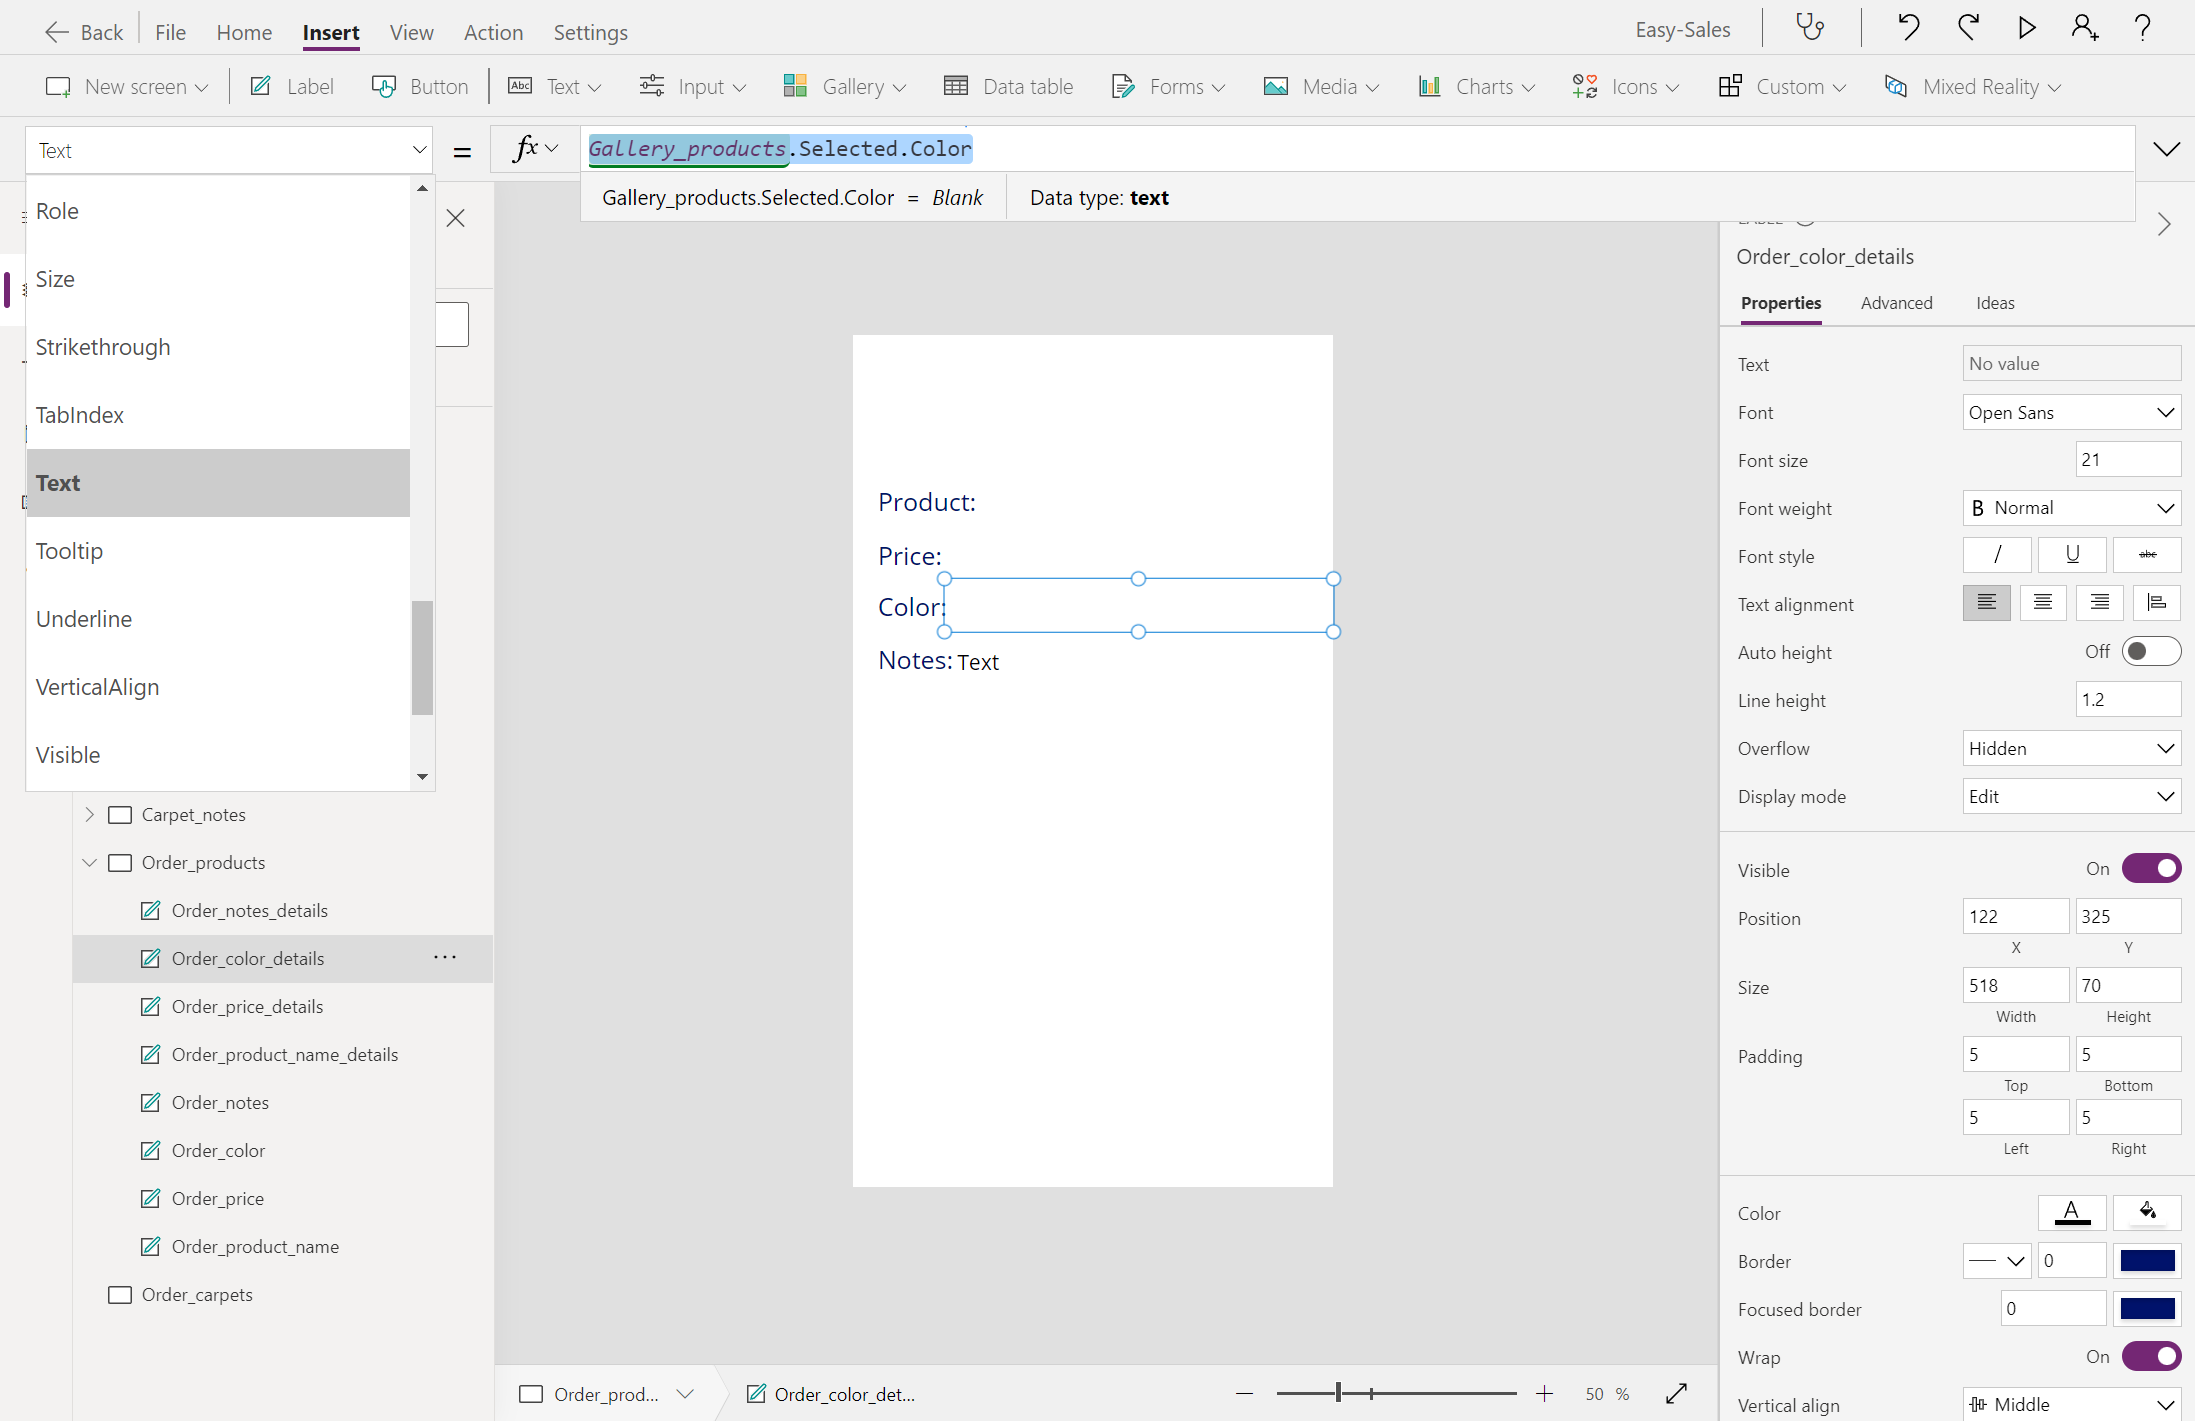Click the Redo arrow icon
The height and width of the screenshot is (1421, 2195).
click(x=1968, y=28)
